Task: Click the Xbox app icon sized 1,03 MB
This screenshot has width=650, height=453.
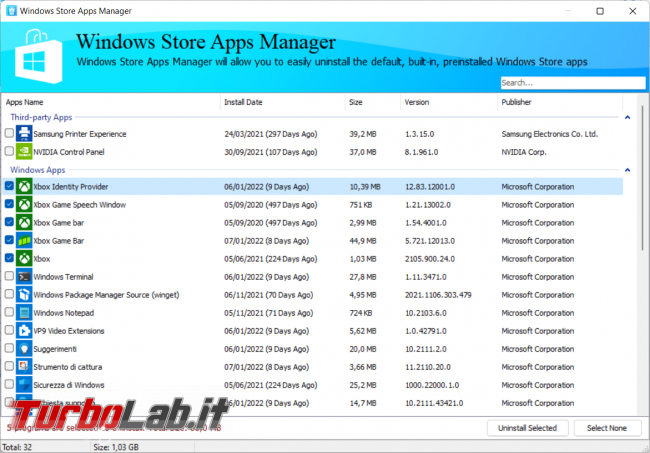Action: tap(24, 259)
